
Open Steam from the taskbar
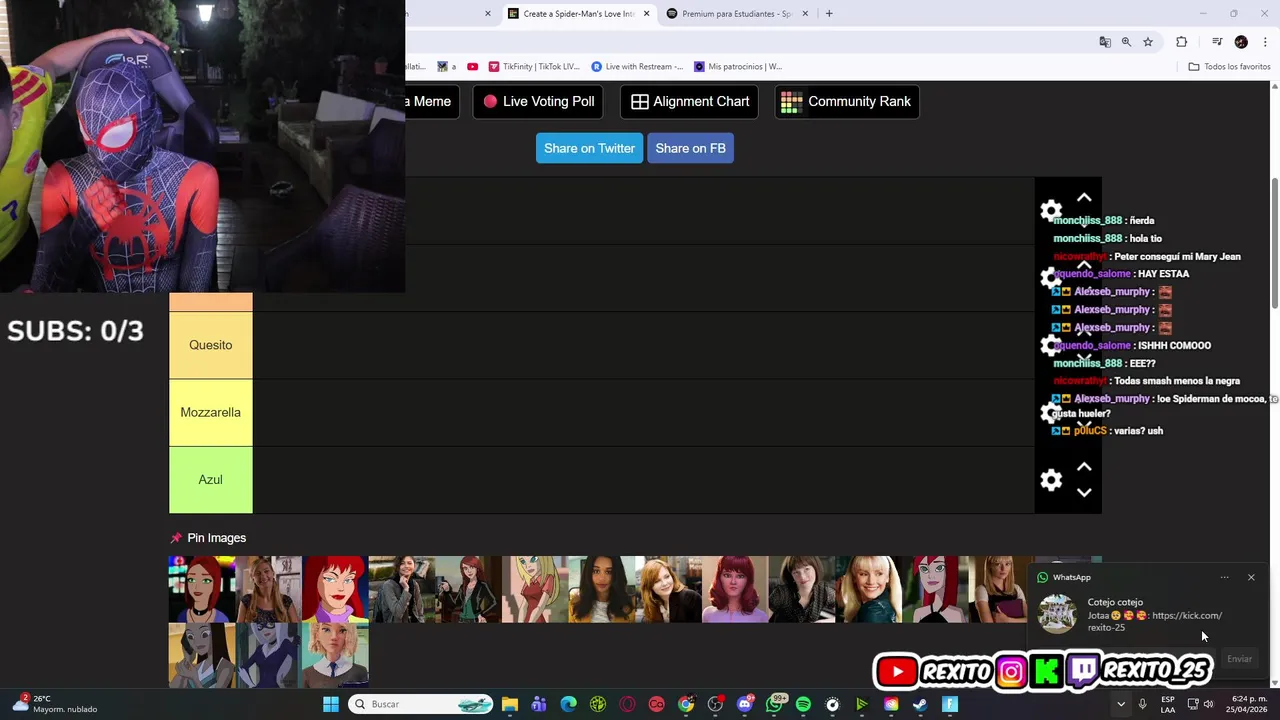pos(920,704)
